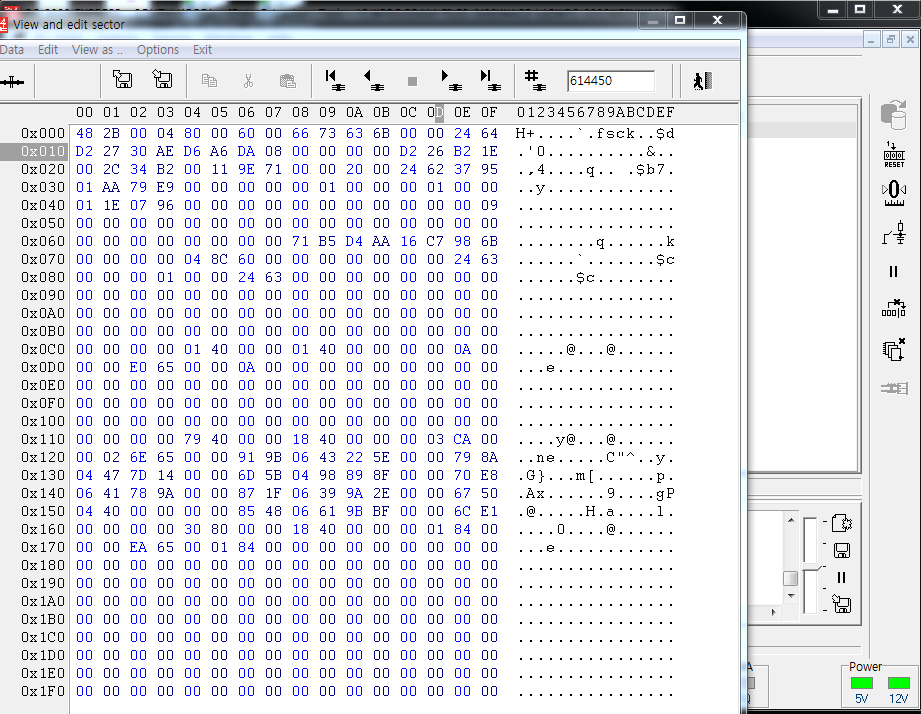Click the exit running-man icon

coord(702,80)
